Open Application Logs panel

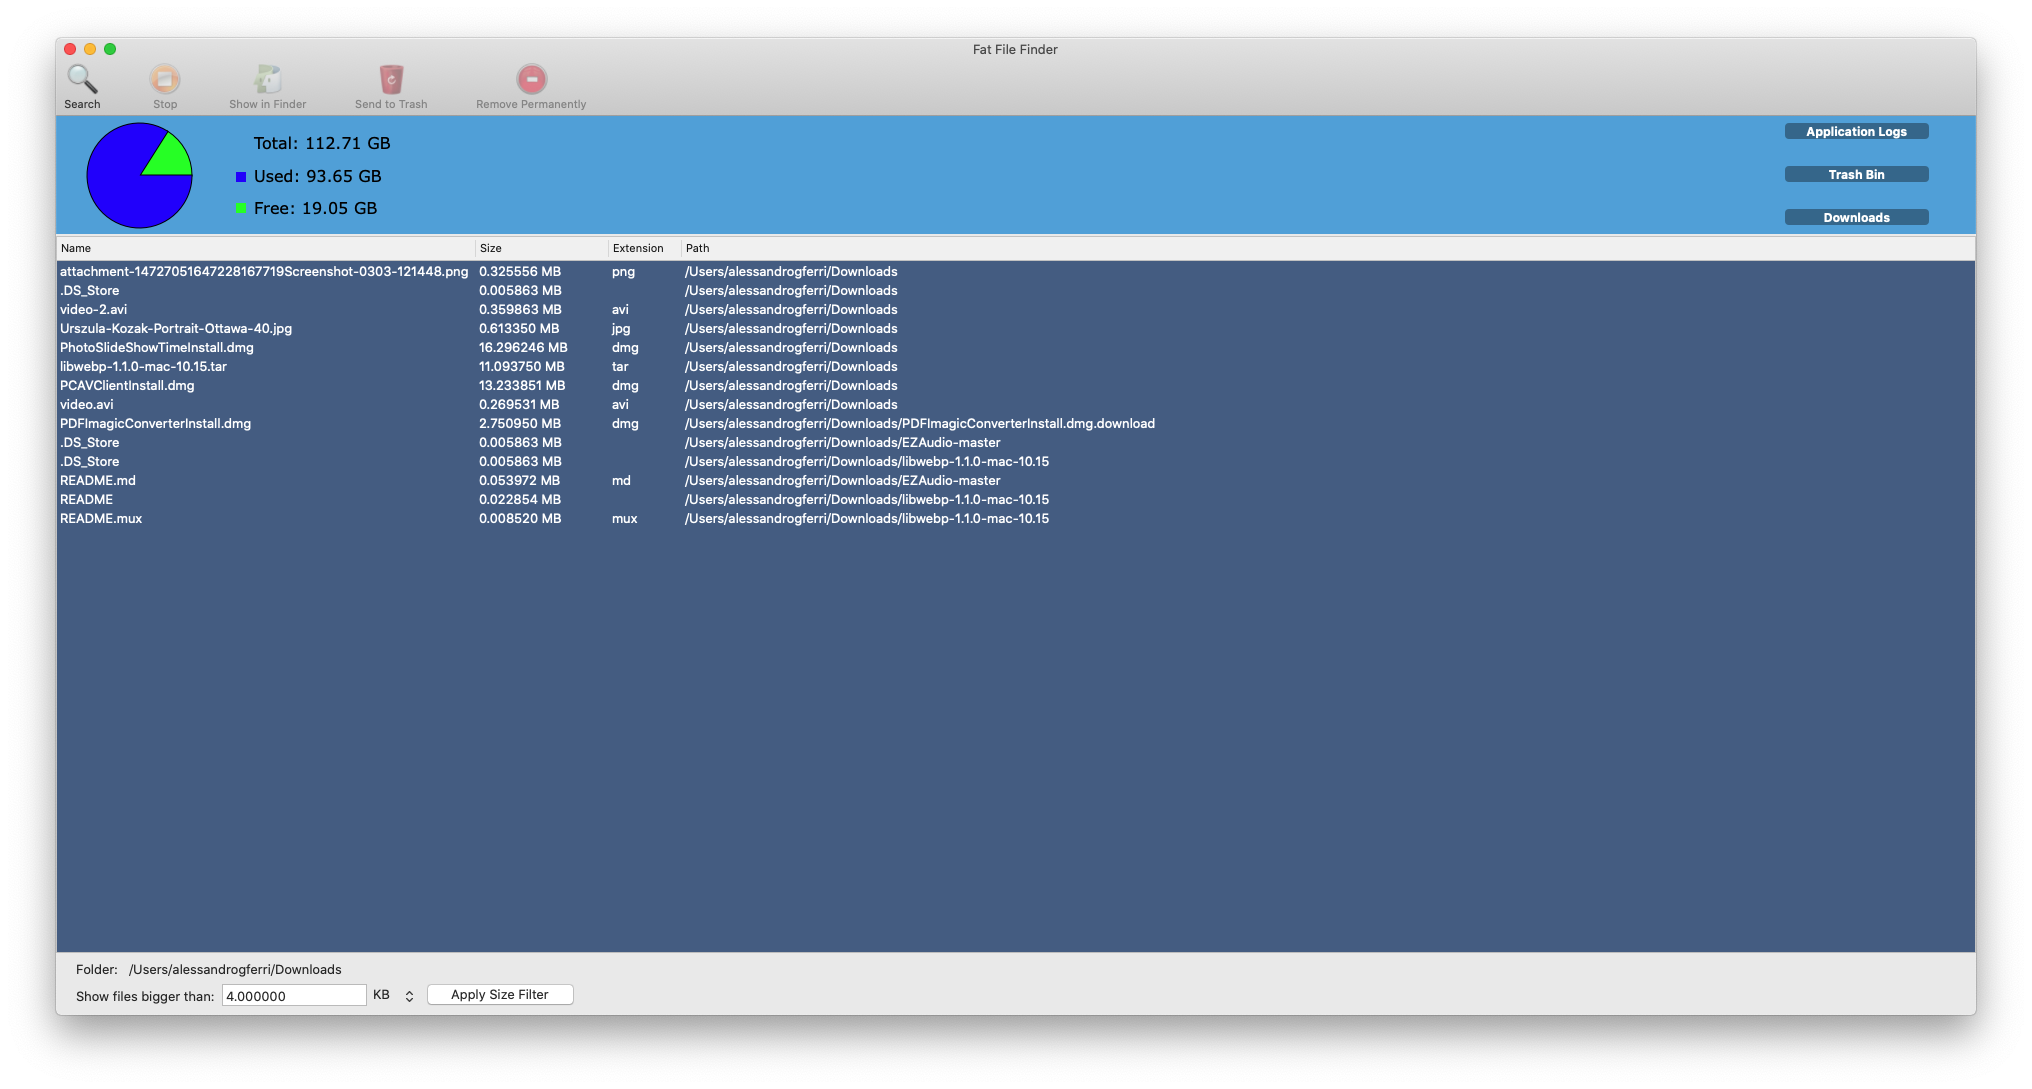(1859, 130)
